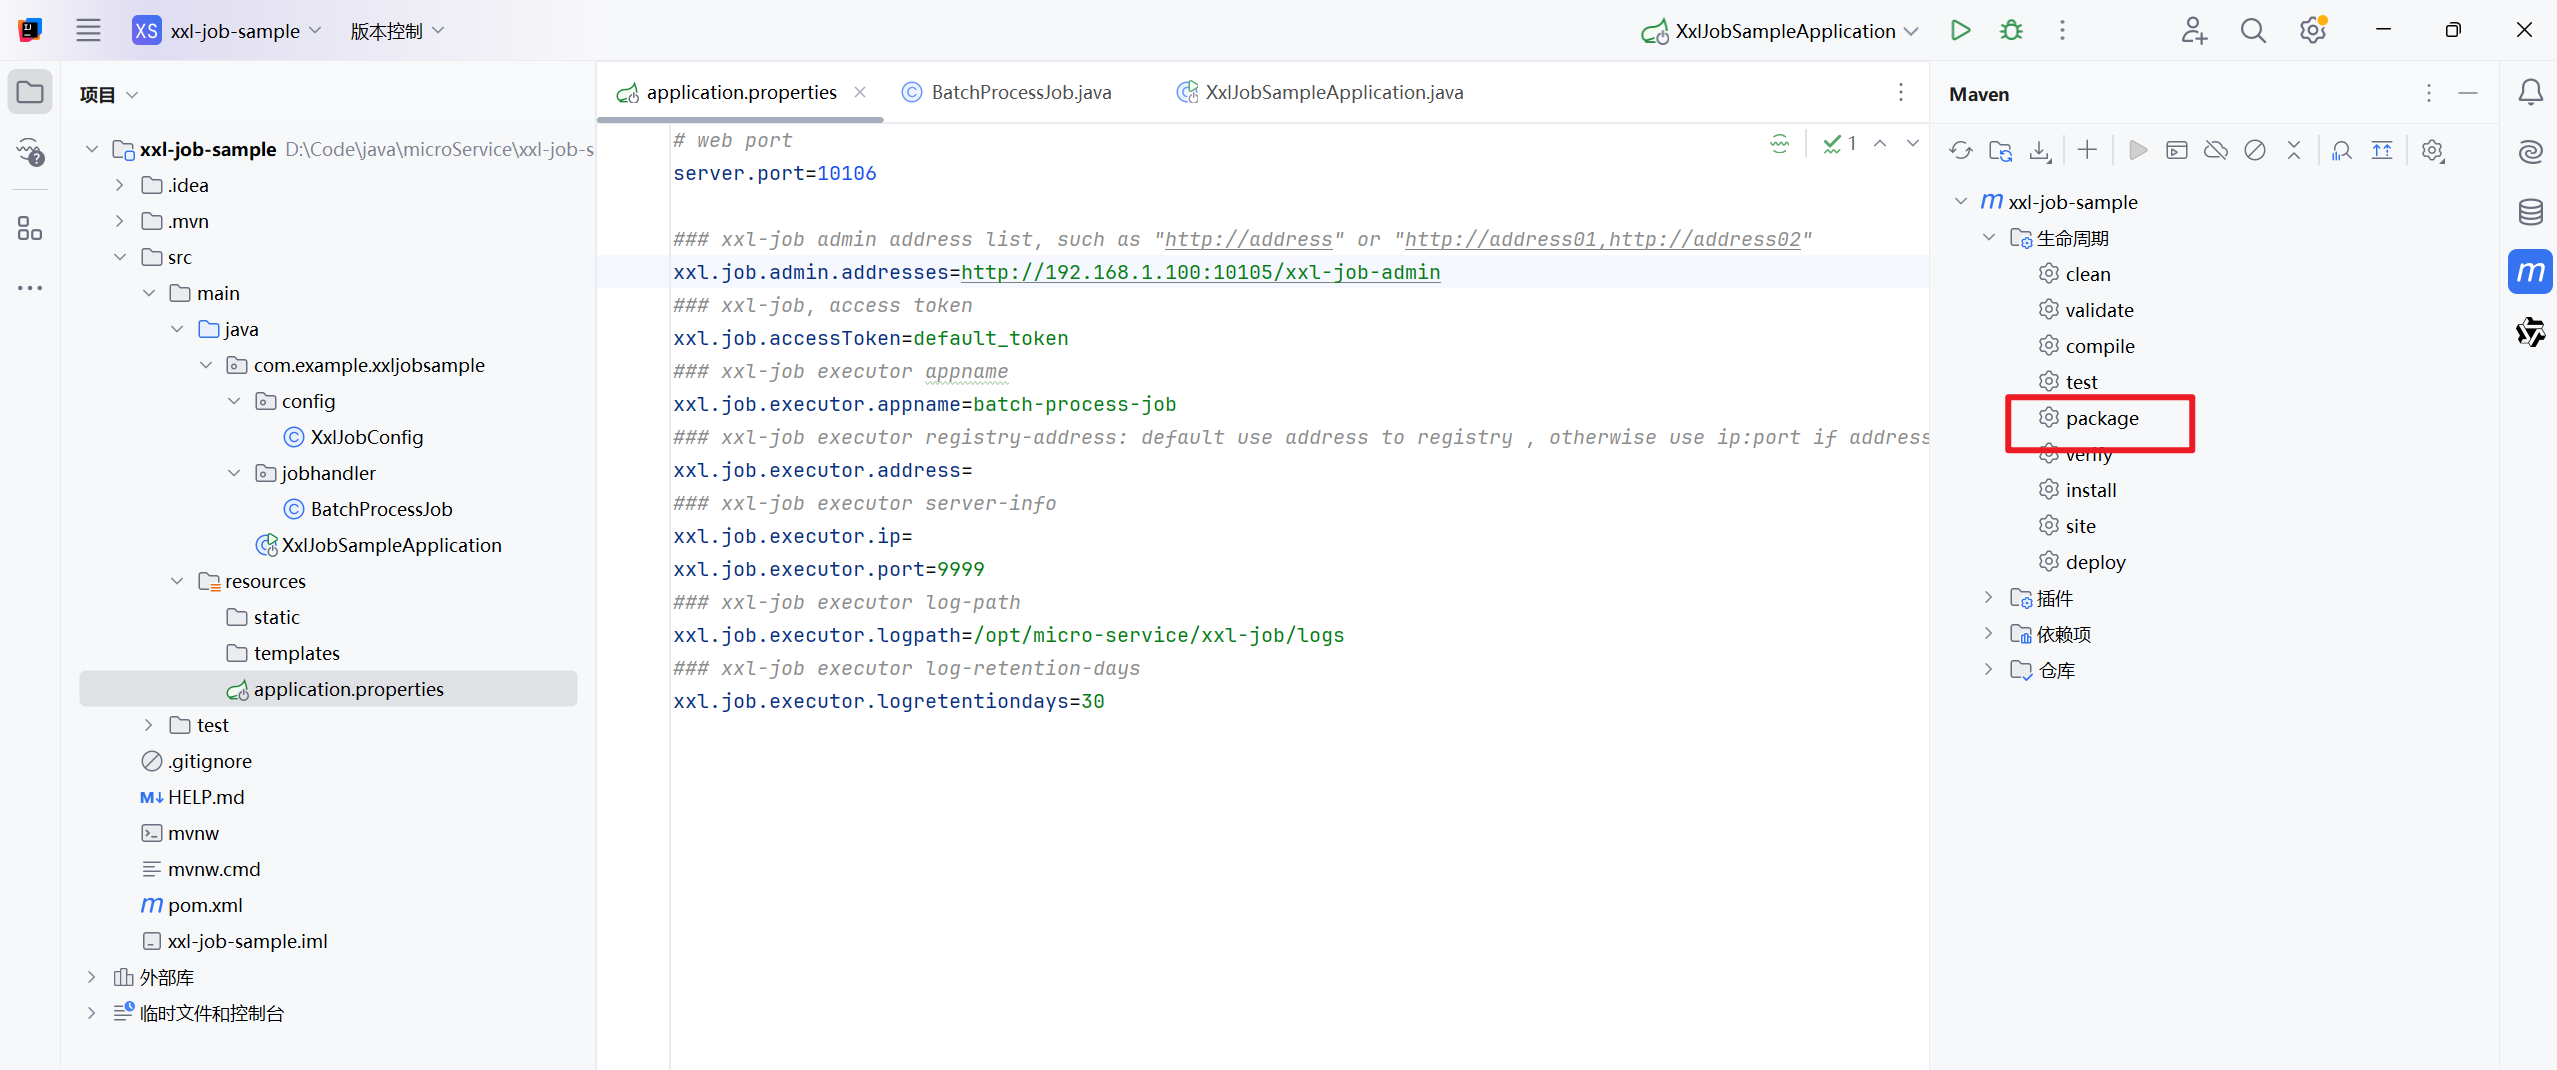Run XxlJobSampleApplication with the play button

coord(1960,30)
